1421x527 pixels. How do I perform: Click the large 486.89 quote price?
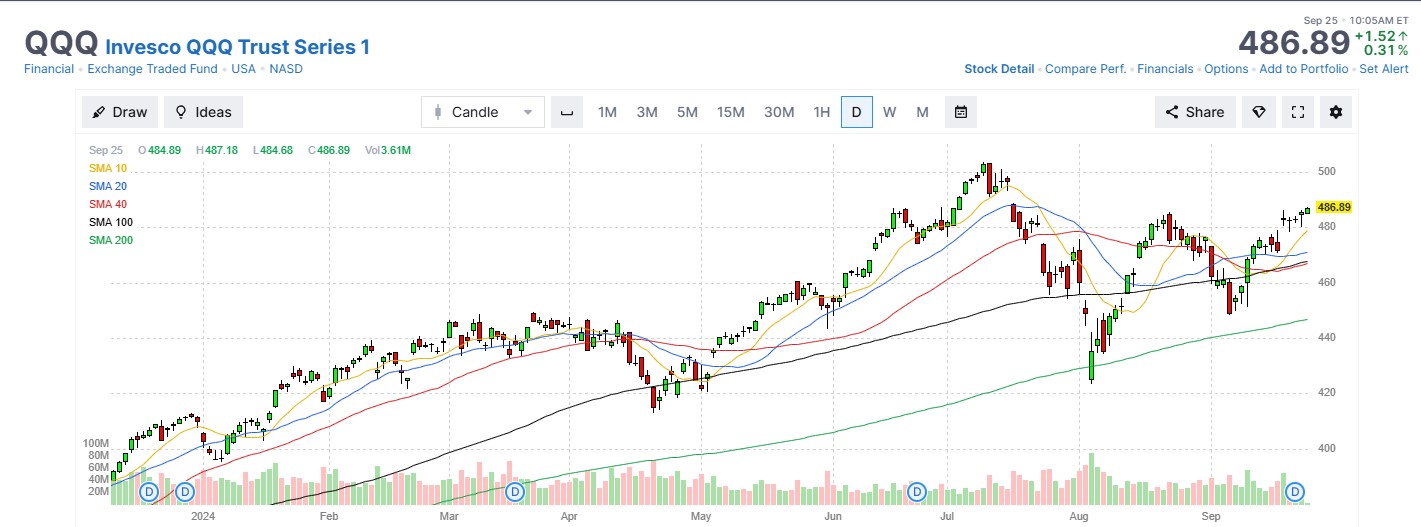(1294, 43)
